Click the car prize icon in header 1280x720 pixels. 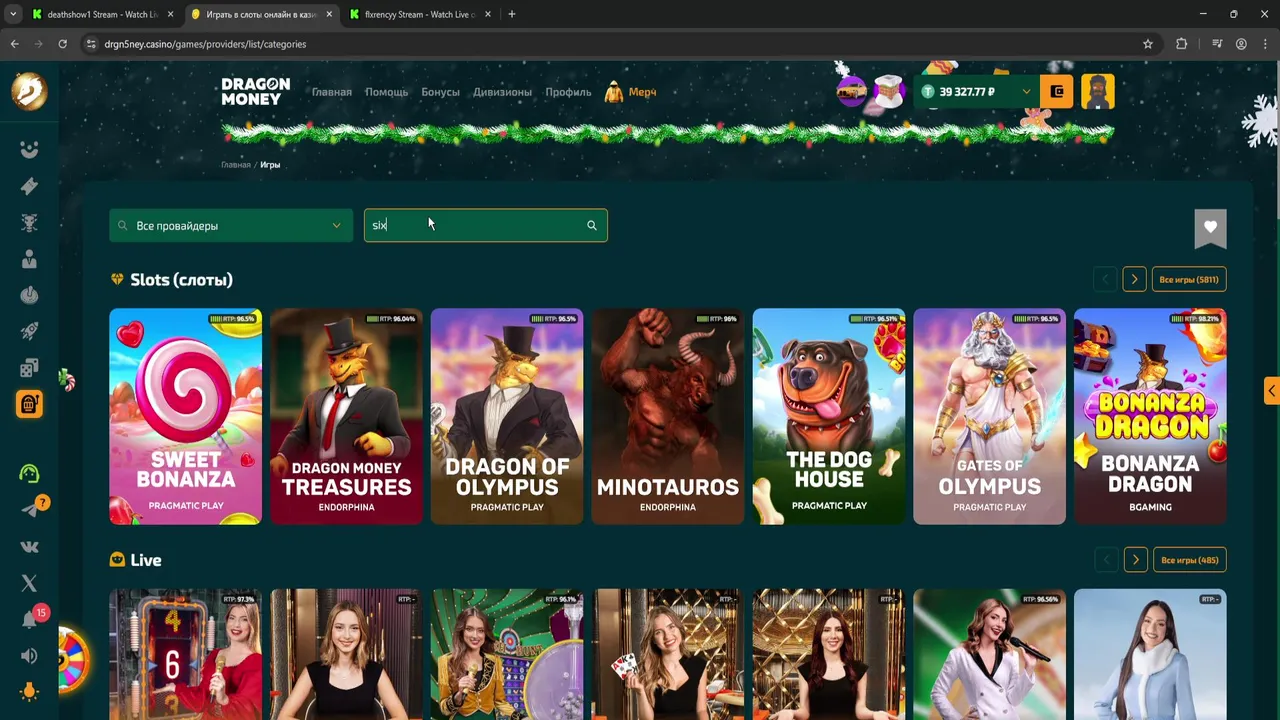click(851, 92)
